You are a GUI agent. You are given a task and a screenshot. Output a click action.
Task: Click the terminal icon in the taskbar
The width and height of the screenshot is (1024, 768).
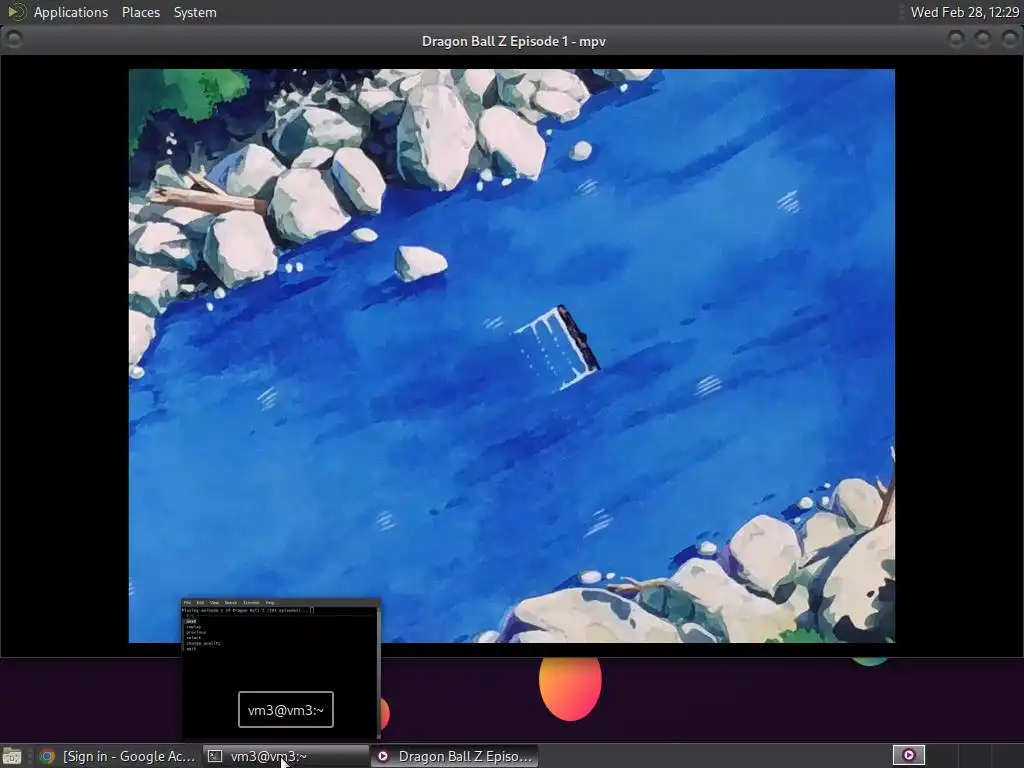(215, 756)
